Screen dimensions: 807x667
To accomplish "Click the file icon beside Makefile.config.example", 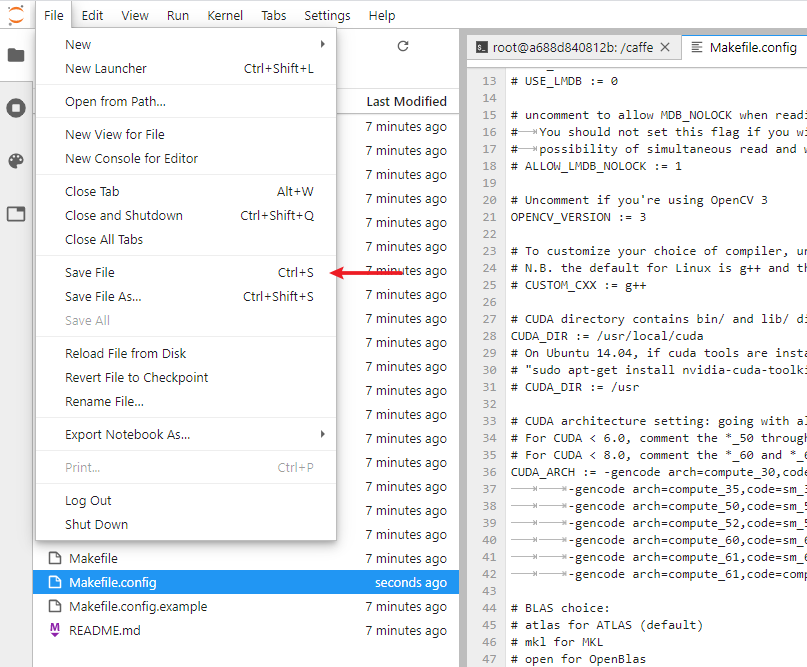I will 55,606.
